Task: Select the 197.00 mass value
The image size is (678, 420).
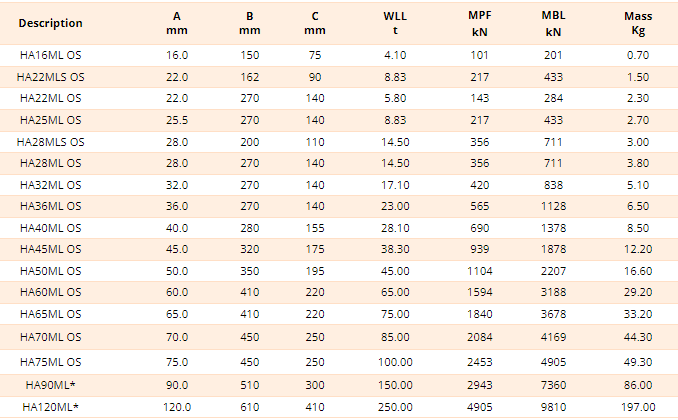Action: [638, 407]
